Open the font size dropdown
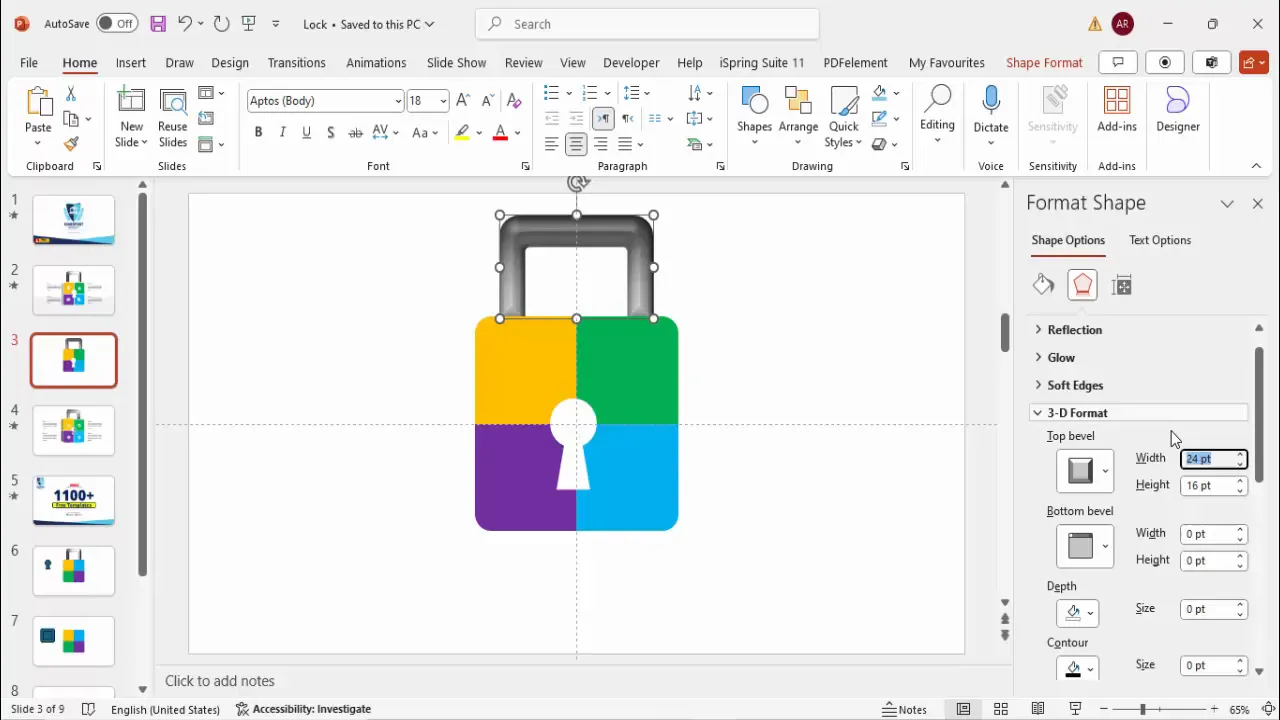Image resolution: width=1280 pixels, height=720 pixels. point(443,101)
